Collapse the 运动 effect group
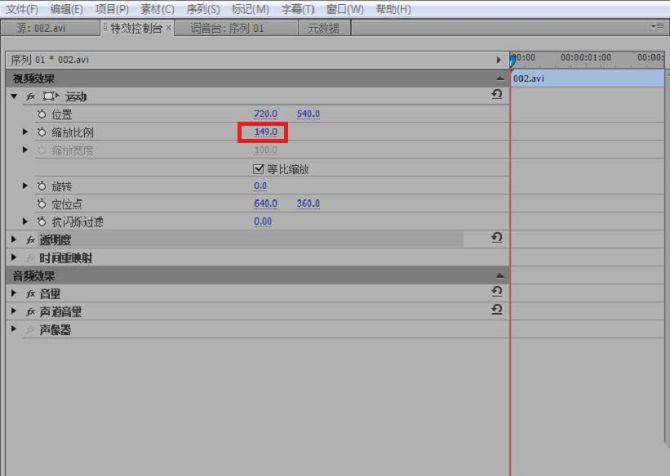The image size is (670, 476). [14, 96]
